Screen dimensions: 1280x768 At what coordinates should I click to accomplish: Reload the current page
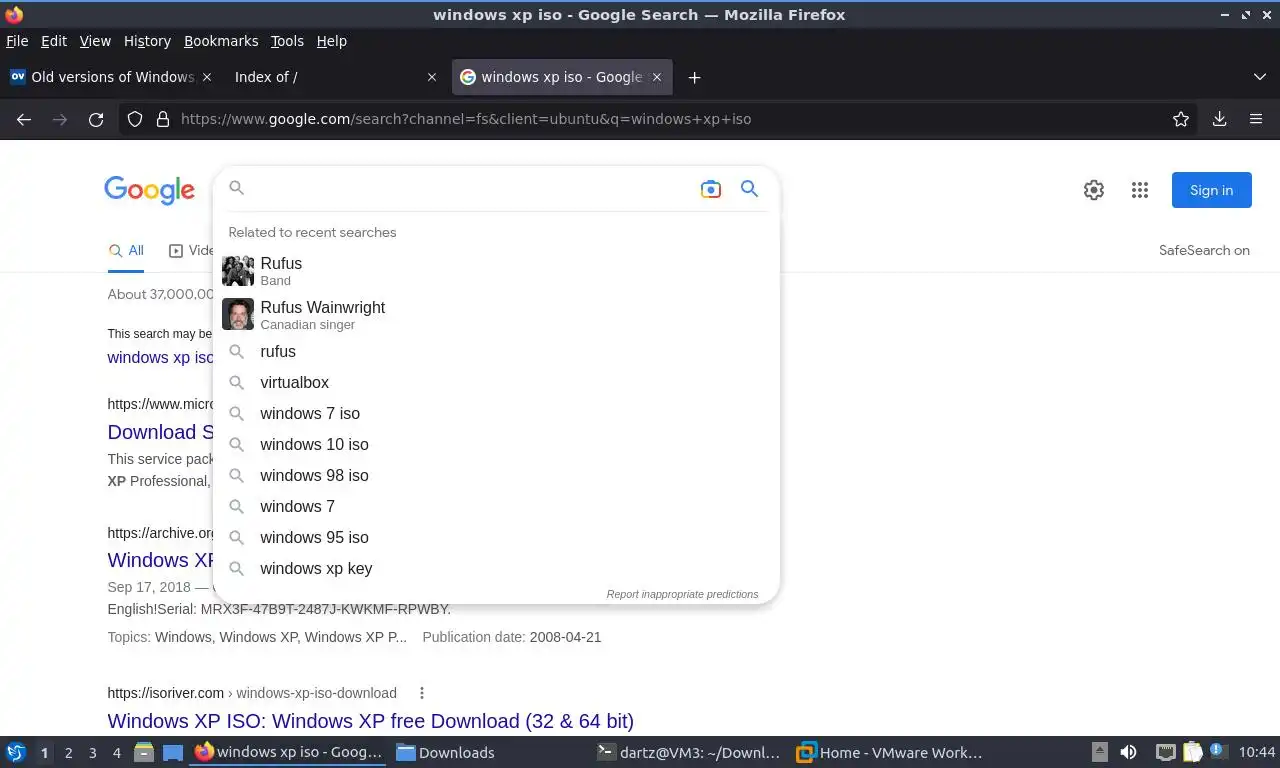96,119
